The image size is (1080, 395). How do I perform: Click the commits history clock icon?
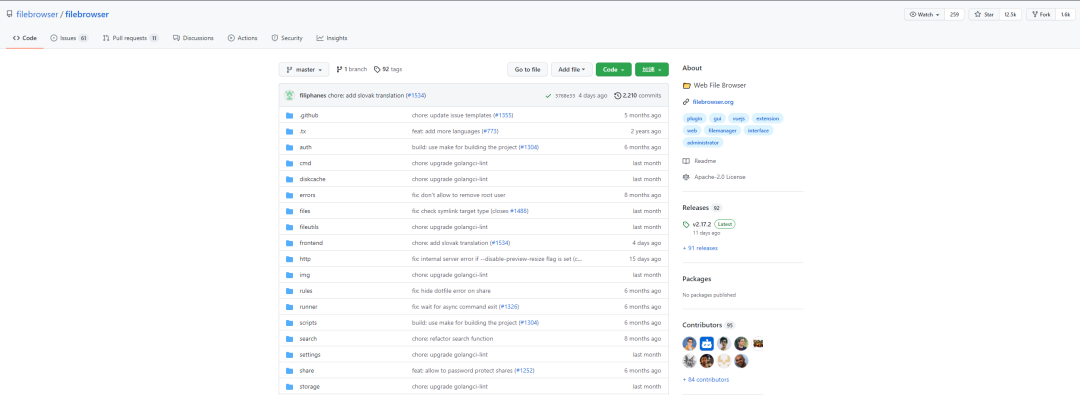point(618,96)
